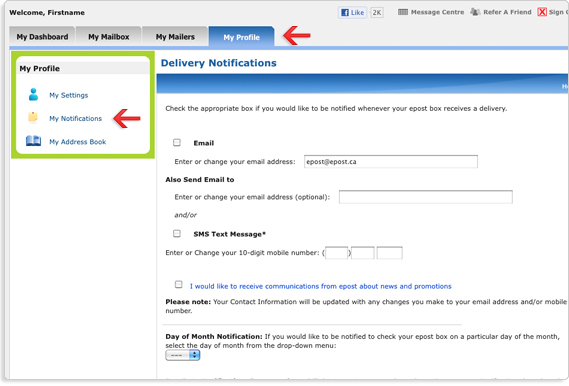Check the epost news and promotions box
Viewport: 569px width, 386px height.
[179, 284]
